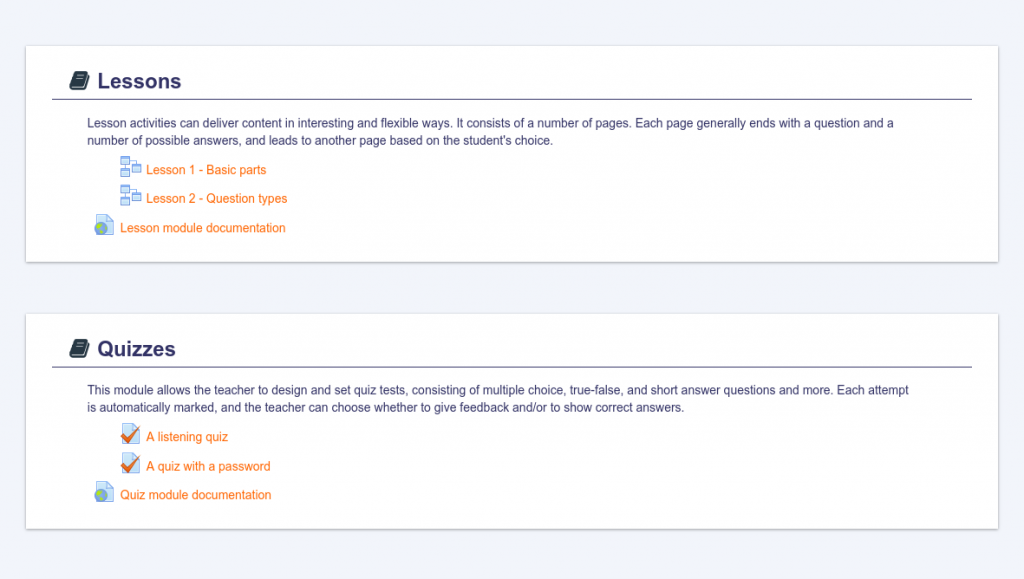Click the Quizzes section description paragraph
The image size is (1024, 579).
coord(497,399)
